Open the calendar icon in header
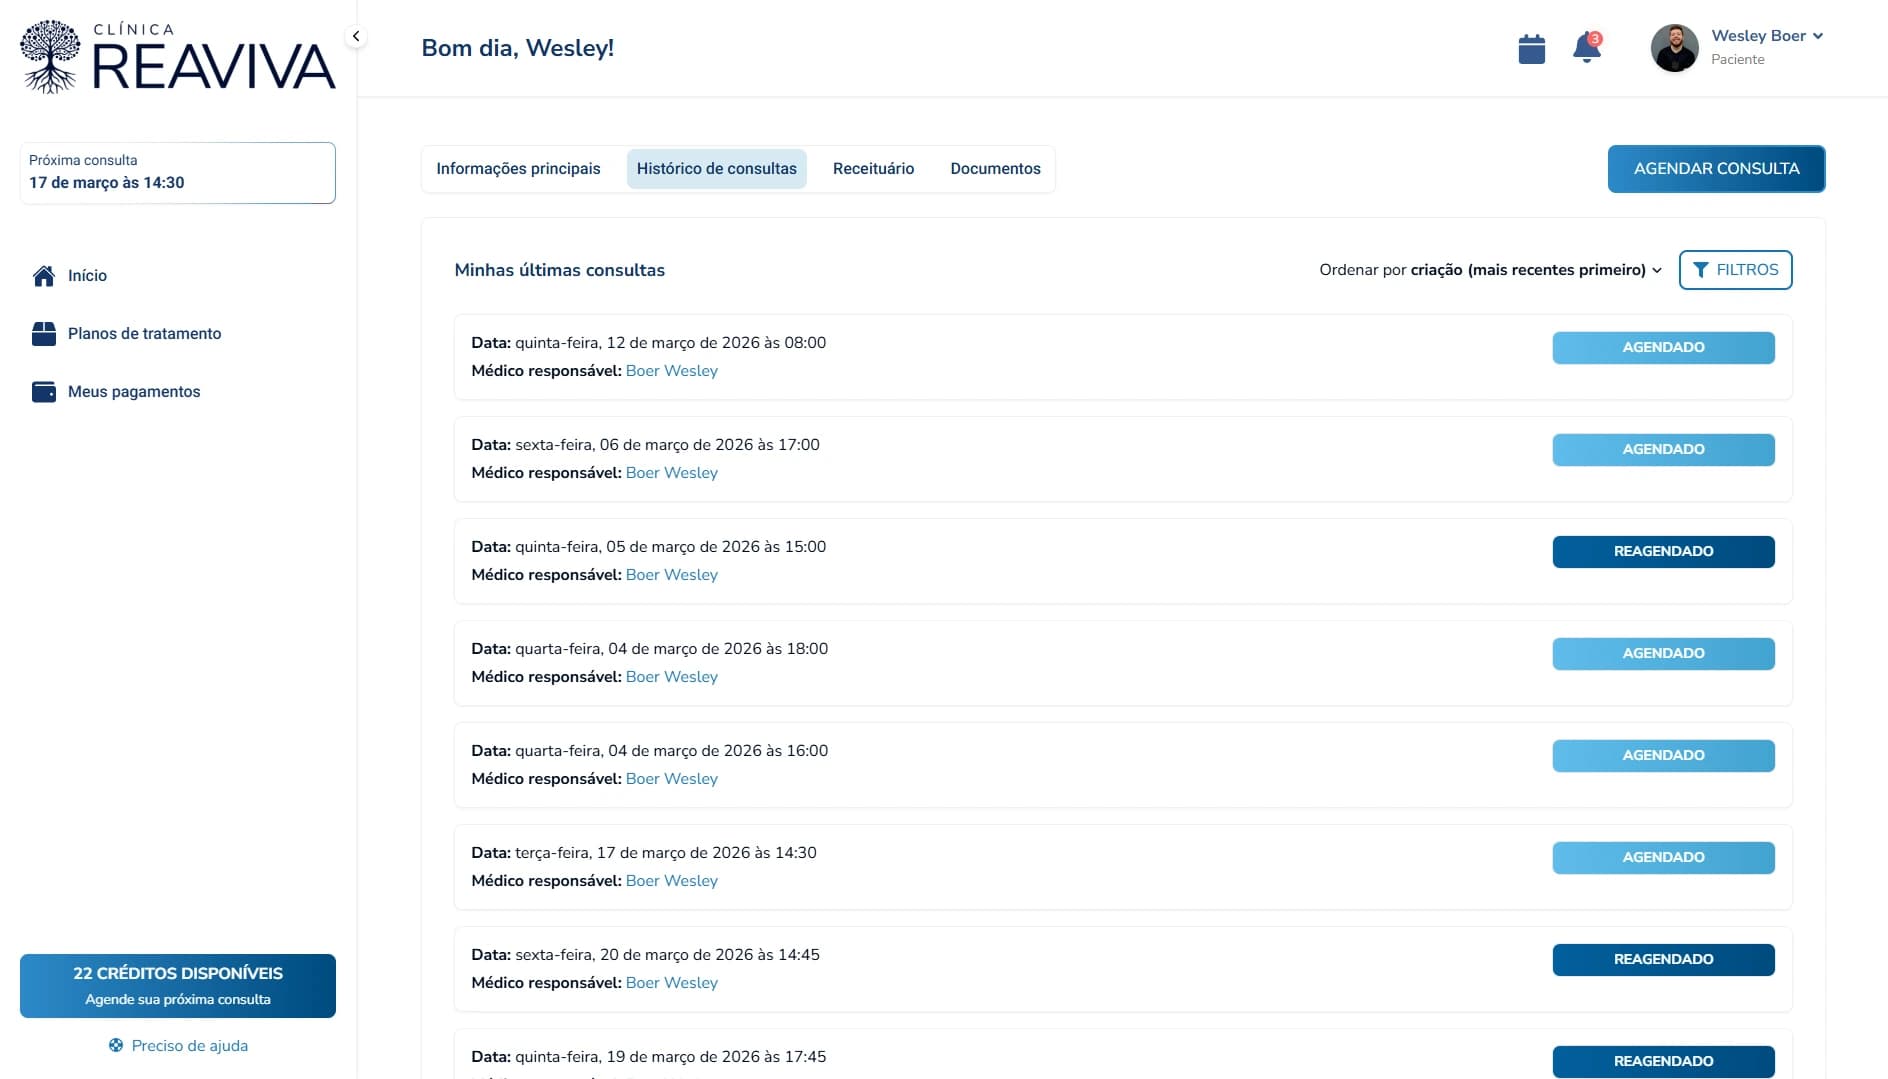 [x=1531, y=49]
